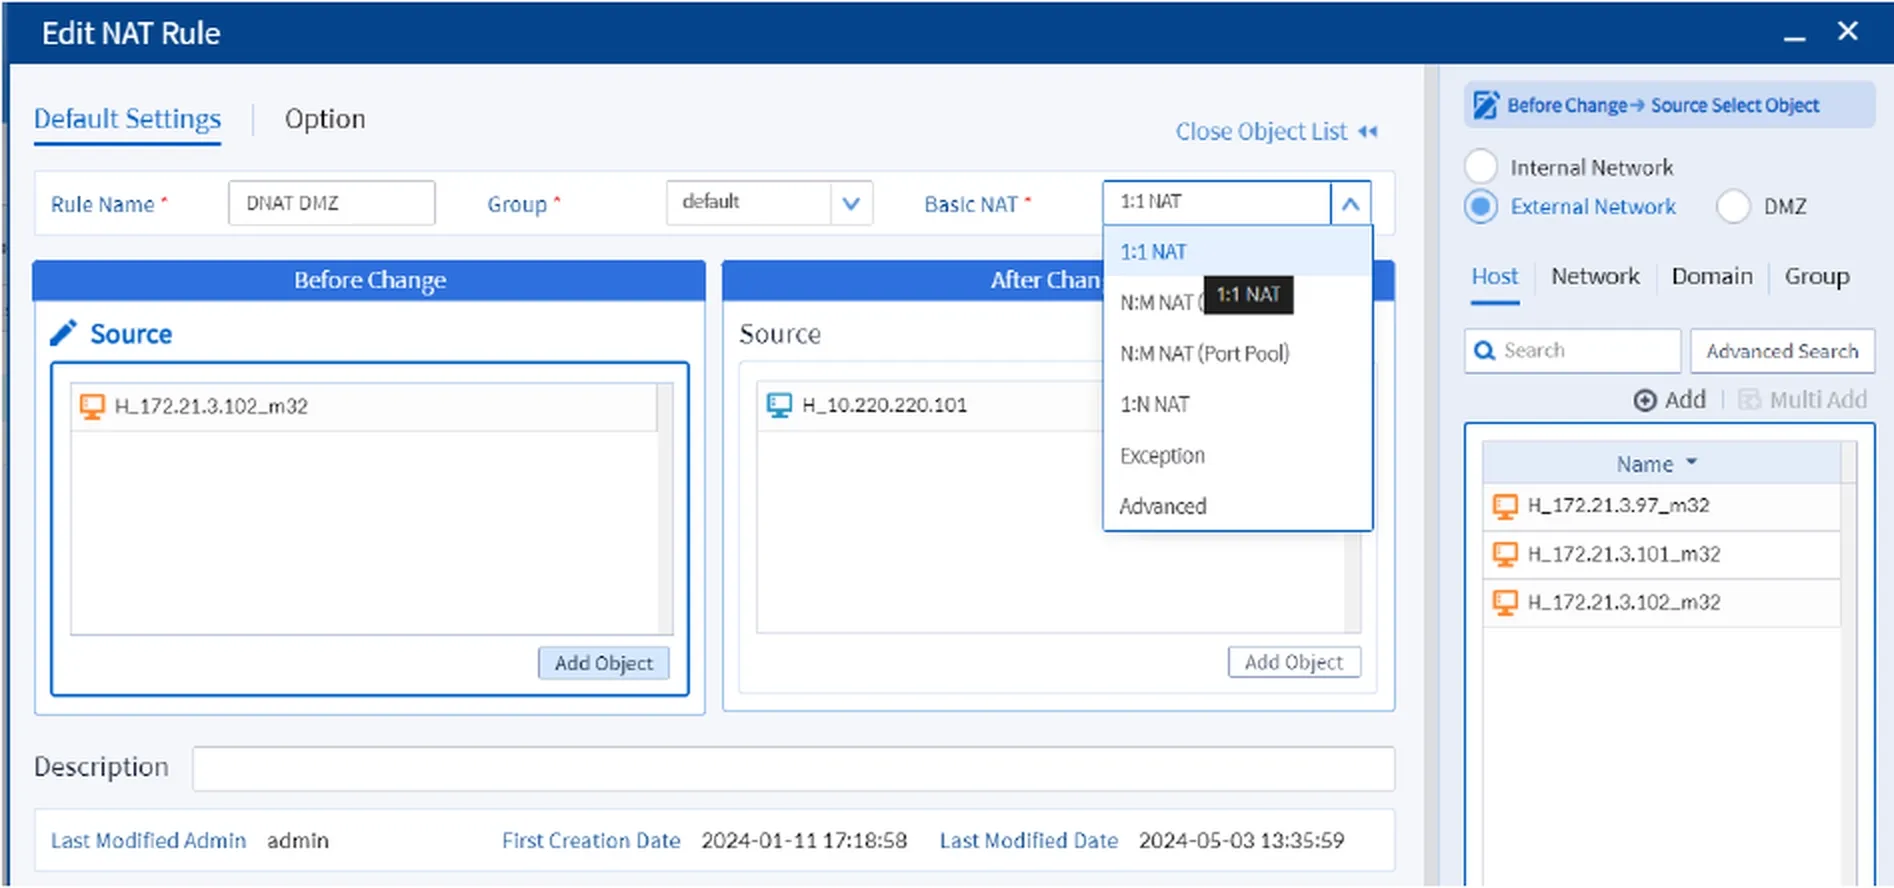The image size is (1894, 888).
Task: Click the blue host icon for H_10.220.220.101
Action: [779, 405]
